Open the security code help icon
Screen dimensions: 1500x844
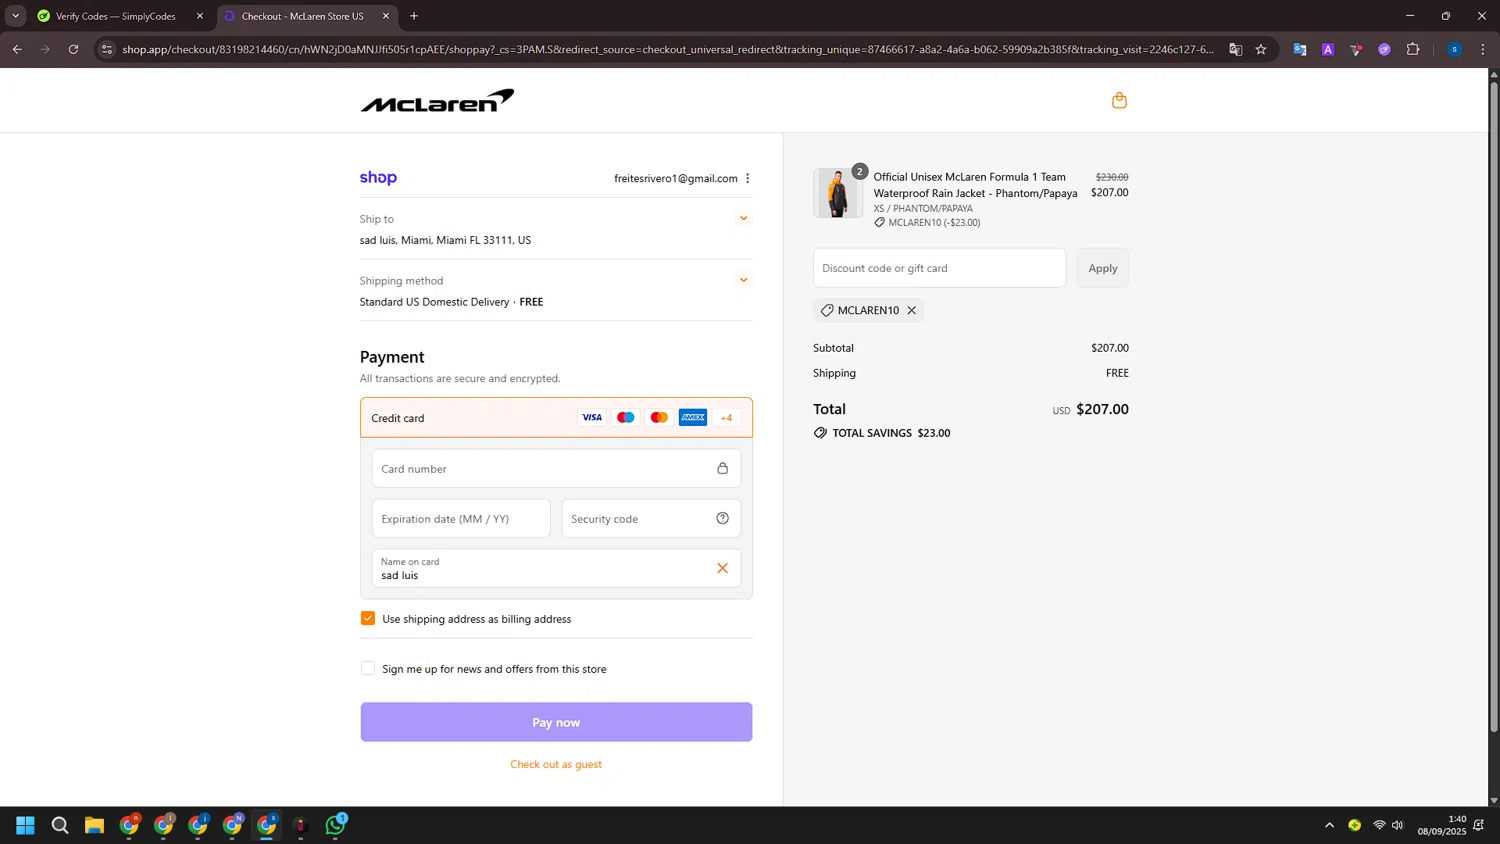pos(722,518)
